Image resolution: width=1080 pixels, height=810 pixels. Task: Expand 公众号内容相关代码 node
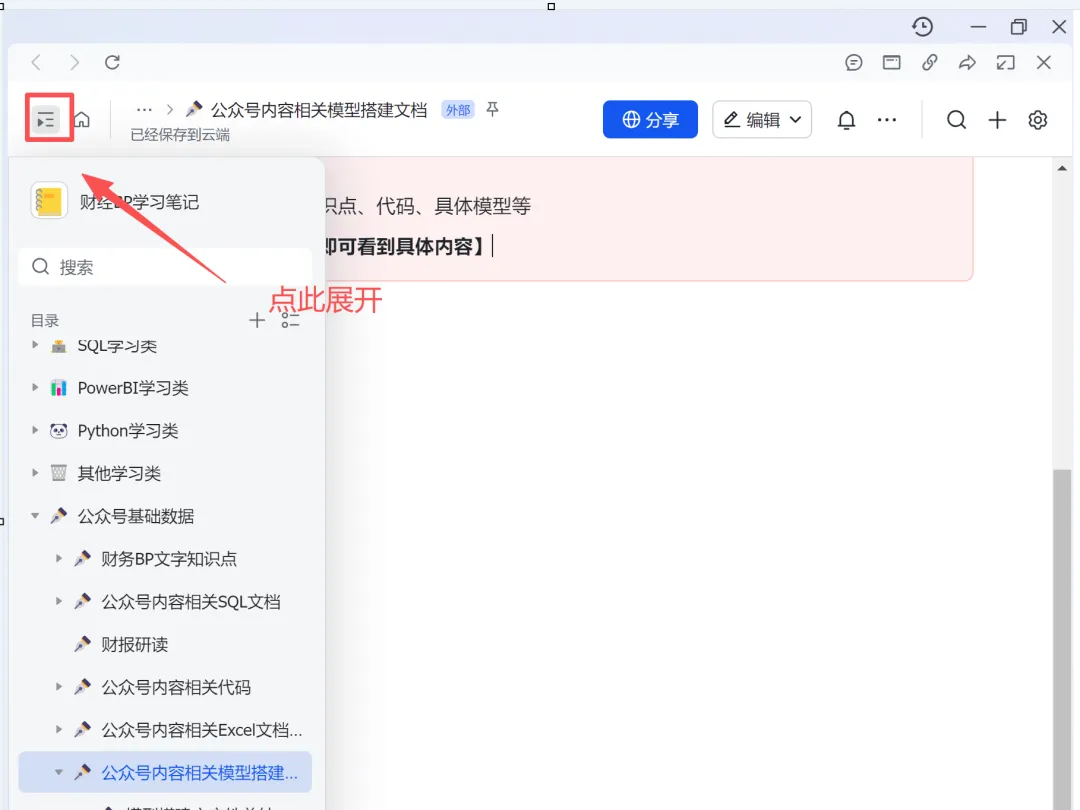(59, 687)
